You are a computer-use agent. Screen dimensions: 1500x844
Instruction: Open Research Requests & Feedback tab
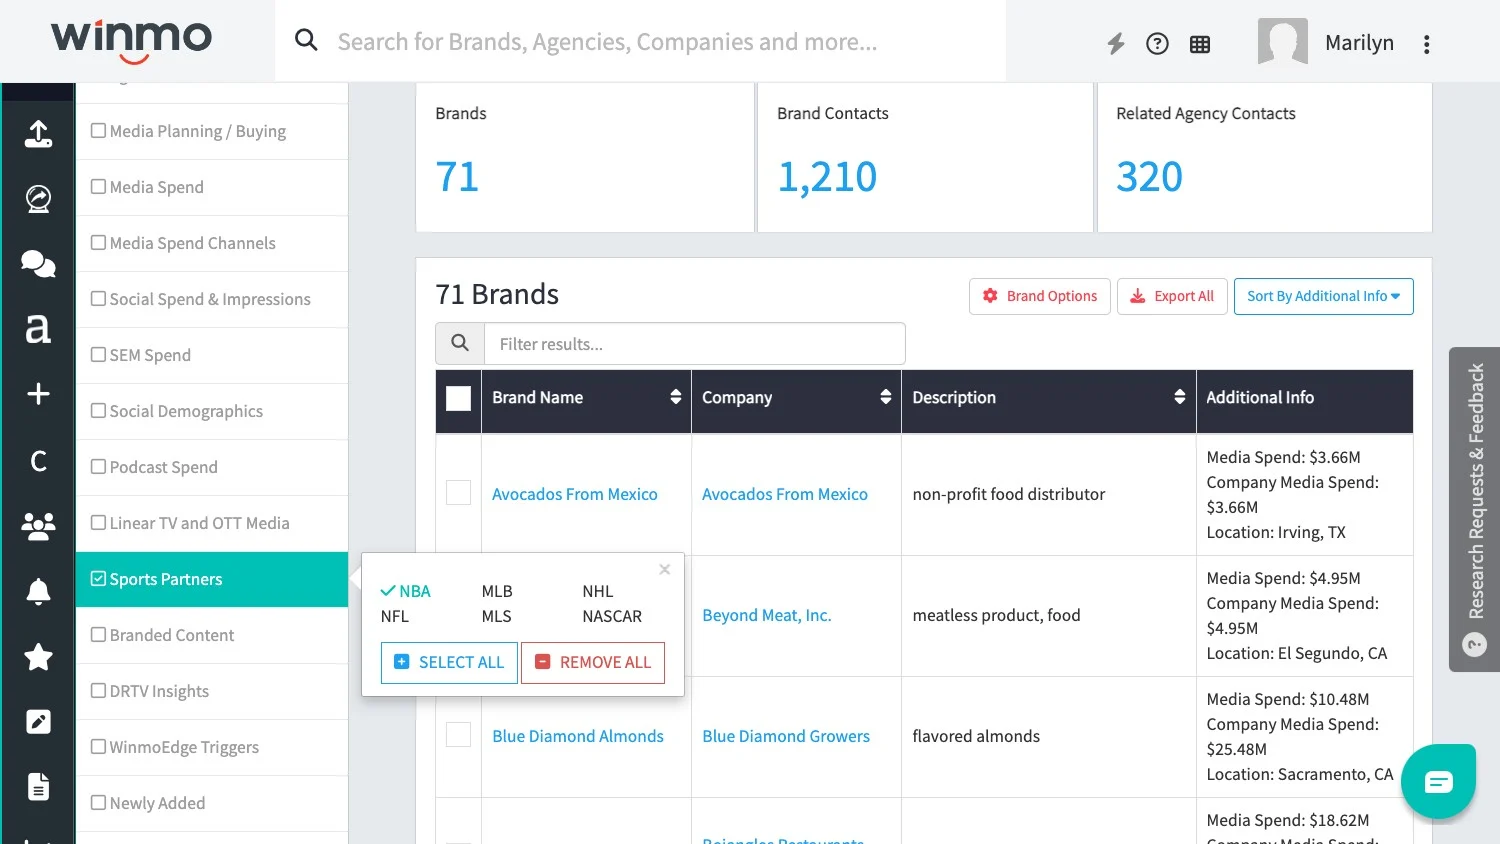[x=1474, y=509]
